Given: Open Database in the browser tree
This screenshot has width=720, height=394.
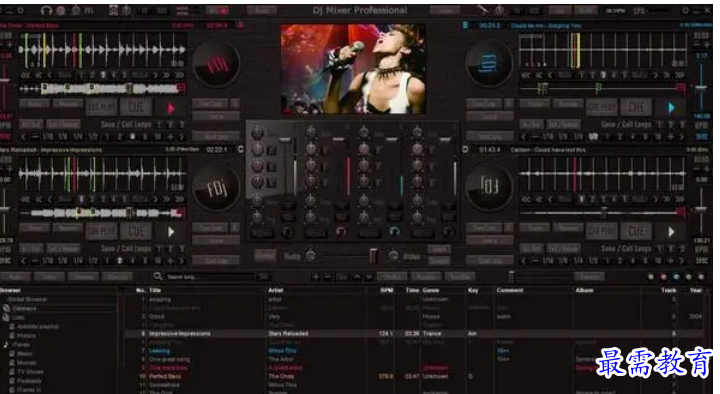Looking at the screenshot, I should click(24, 308).
